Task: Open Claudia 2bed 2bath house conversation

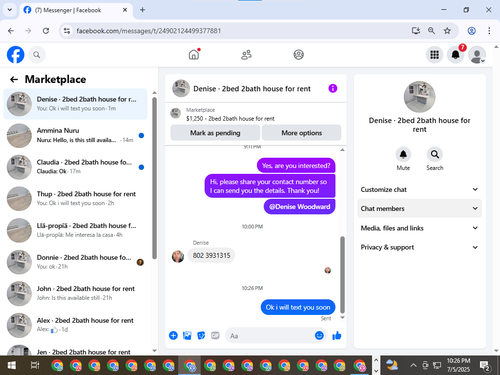Action: [x=75, y=167]
